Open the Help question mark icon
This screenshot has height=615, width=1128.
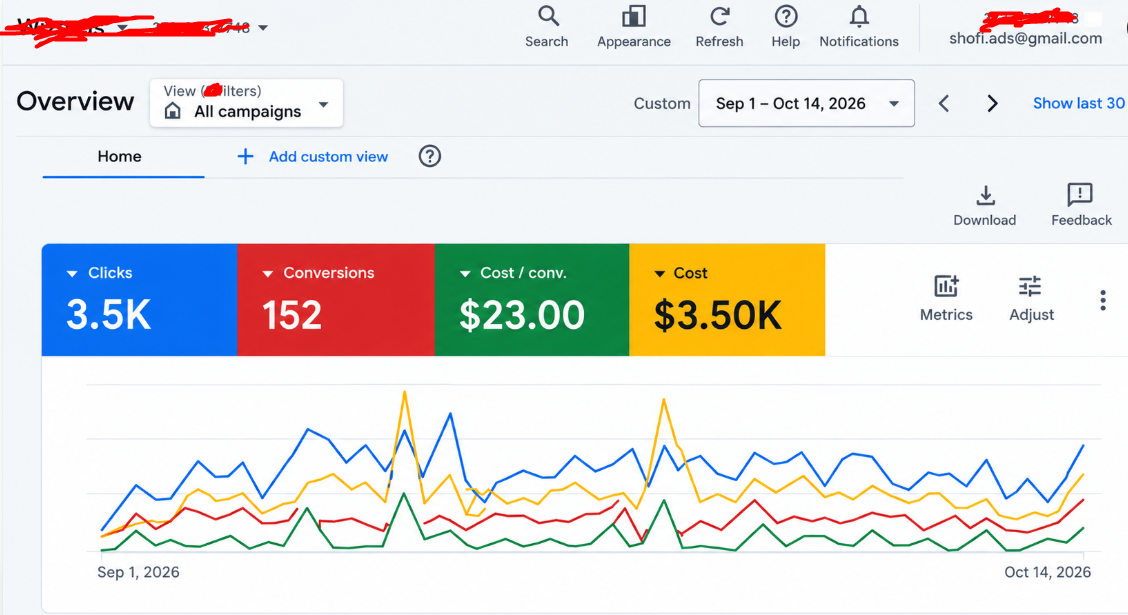786,16
